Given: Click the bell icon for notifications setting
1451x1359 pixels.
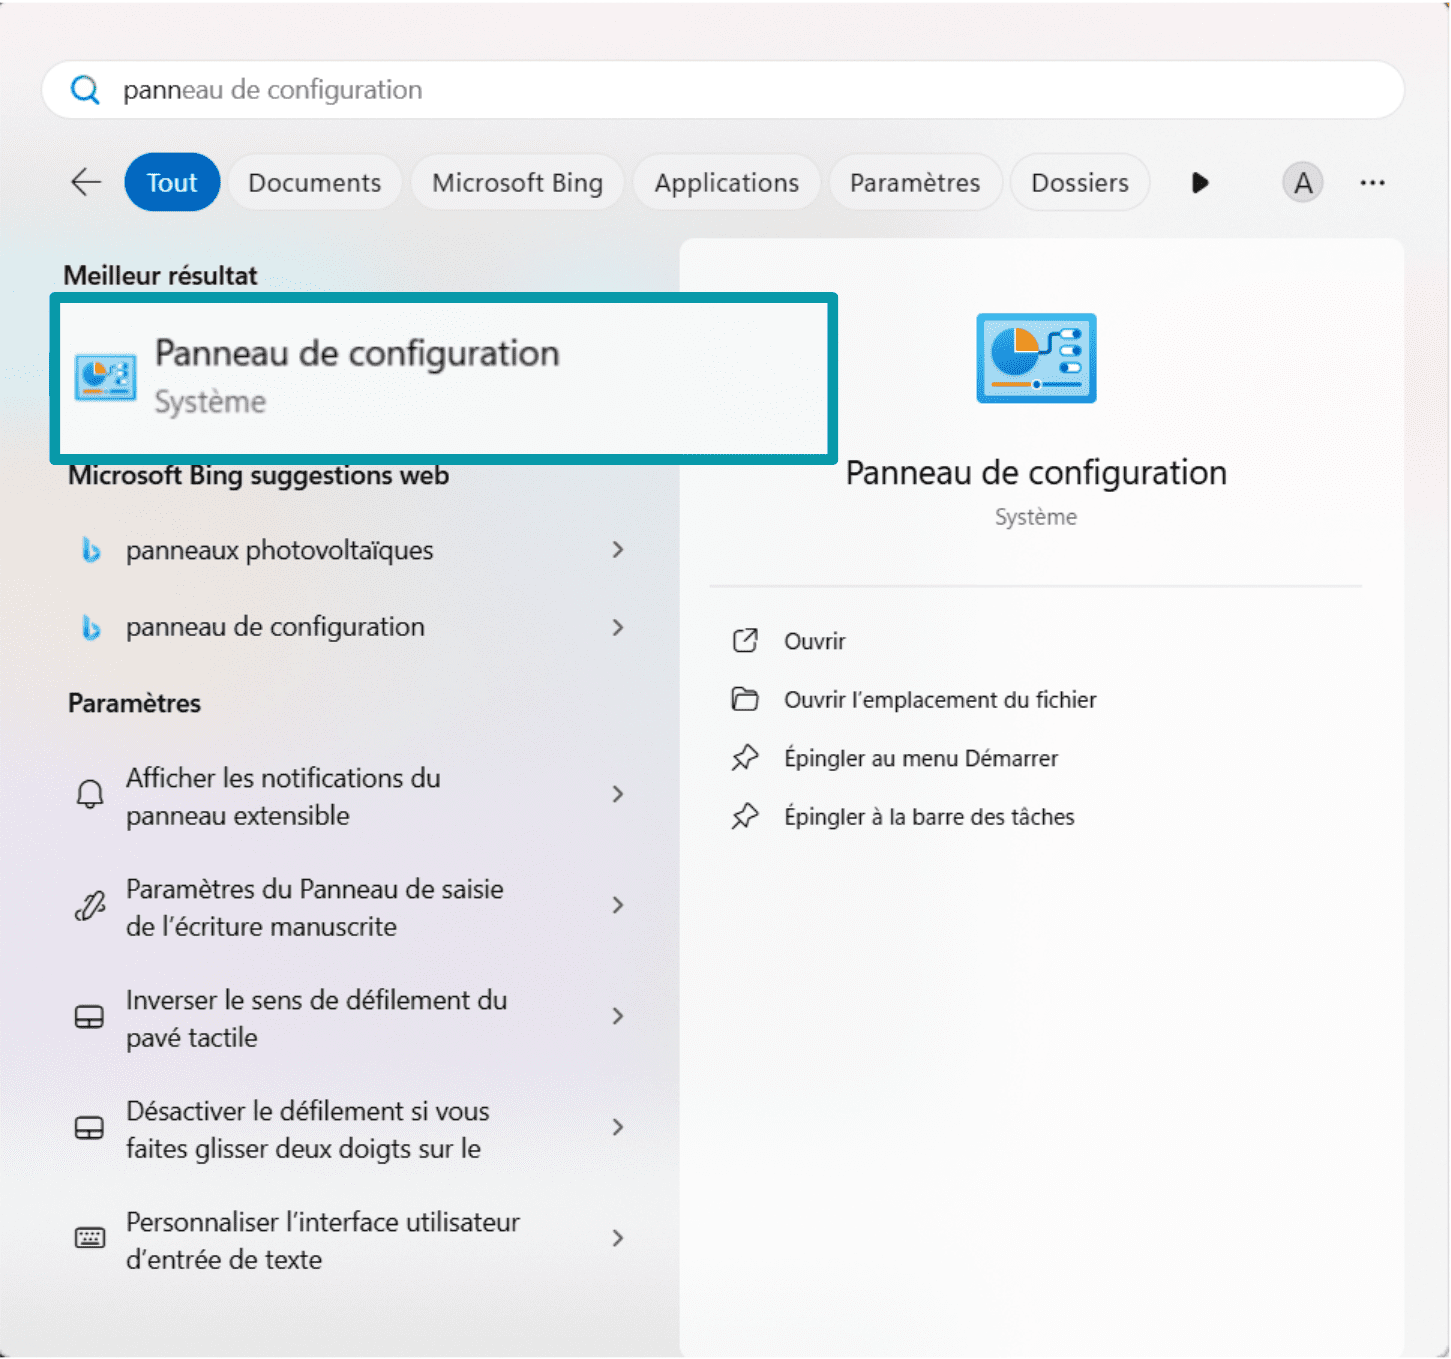Looking at the screenshot, I should click(x=90, y=795).
